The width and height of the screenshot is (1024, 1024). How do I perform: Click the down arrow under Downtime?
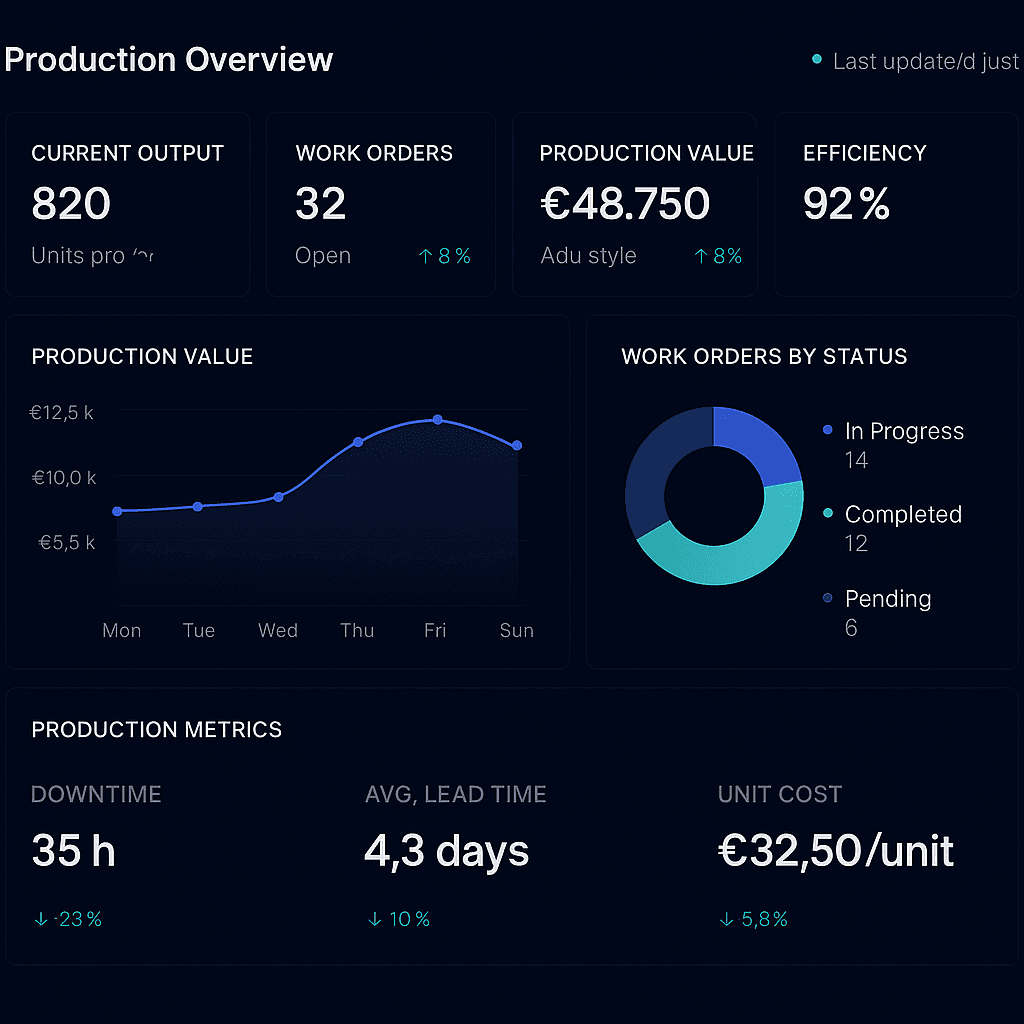(x=41, y=919)
